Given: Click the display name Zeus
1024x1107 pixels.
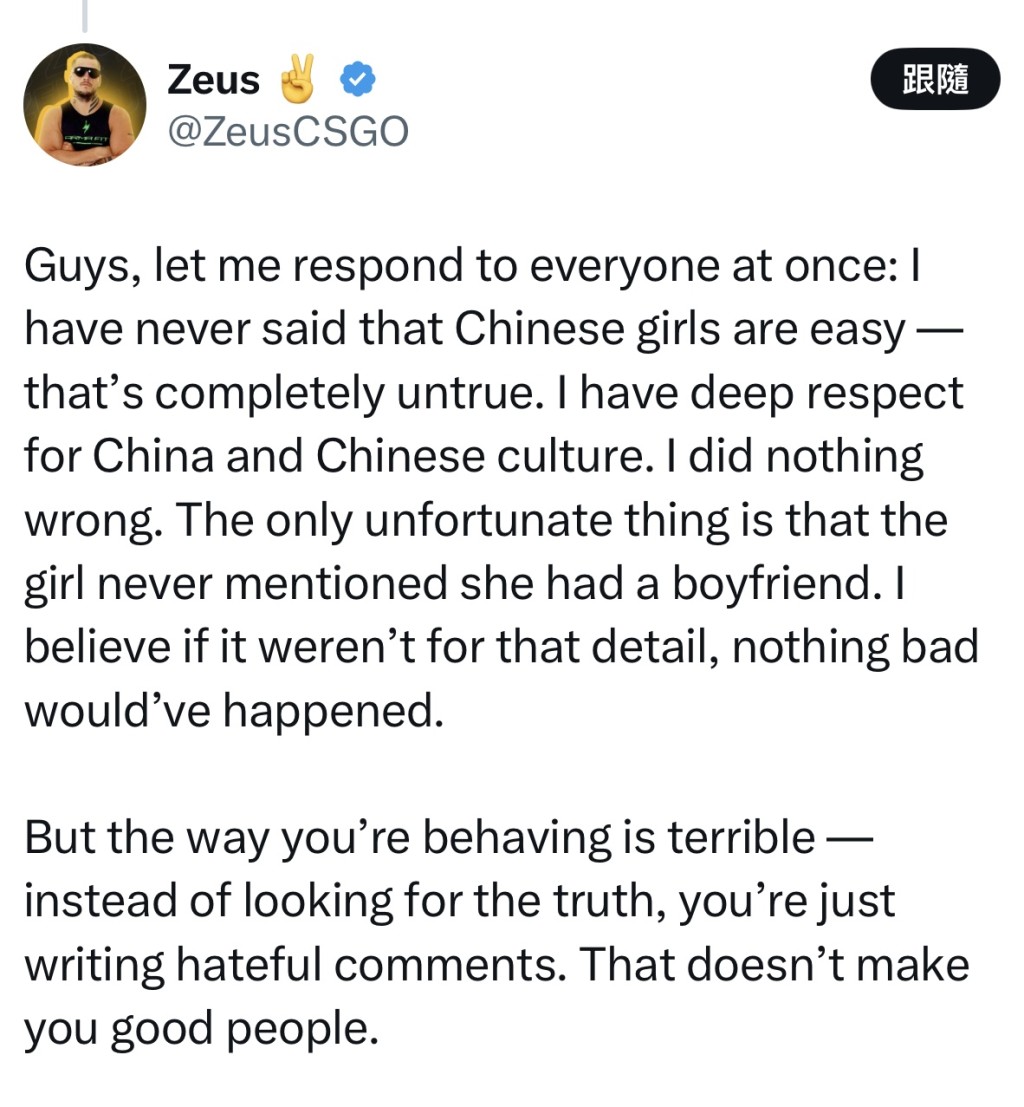Looking at the screenshot, I should tap(213, 79).
